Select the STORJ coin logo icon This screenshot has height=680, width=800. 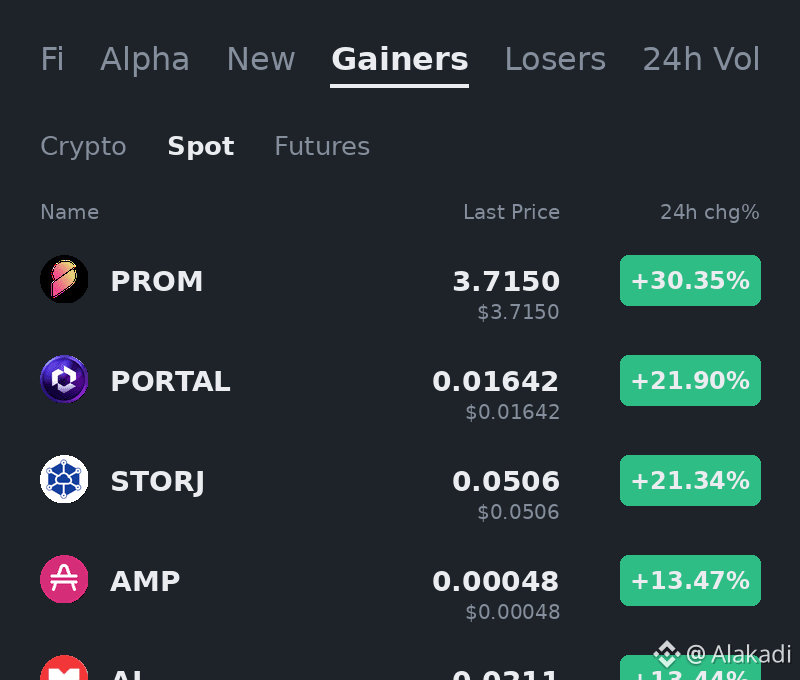coord(64,480)
